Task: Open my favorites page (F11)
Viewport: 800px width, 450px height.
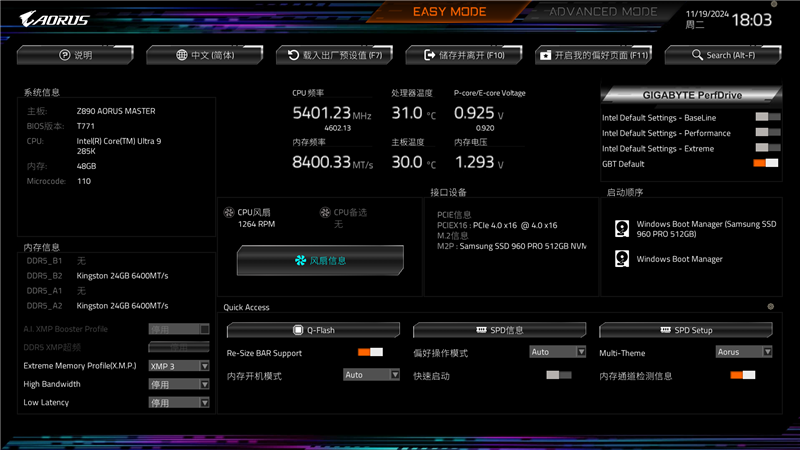Action: (593, 55)
